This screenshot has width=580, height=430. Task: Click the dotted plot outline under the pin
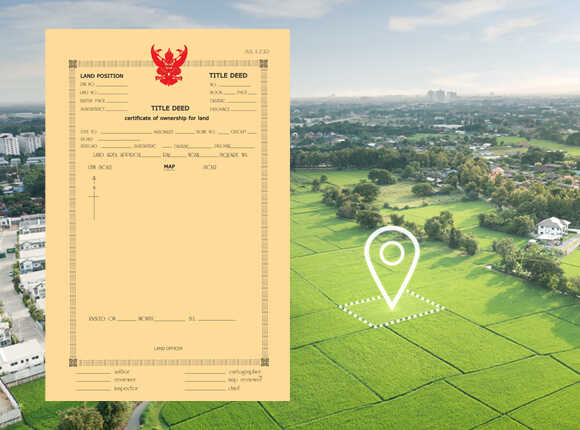click(392, 309)
